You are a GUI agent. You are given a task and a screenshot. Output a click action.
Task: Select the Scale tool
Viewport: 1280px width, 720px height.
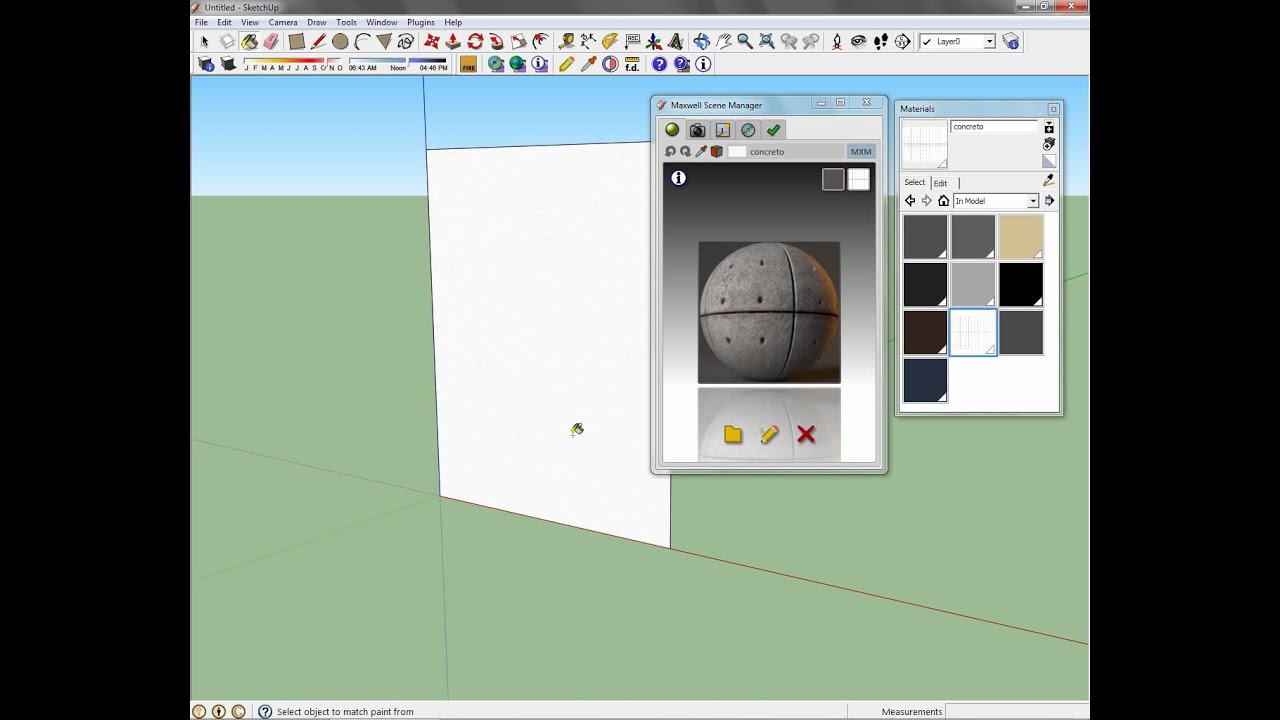(x=519, y=42)
